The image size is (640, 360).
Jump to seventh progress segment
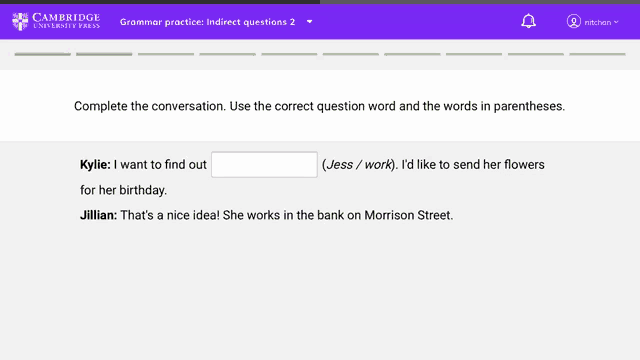click(412, 54)
